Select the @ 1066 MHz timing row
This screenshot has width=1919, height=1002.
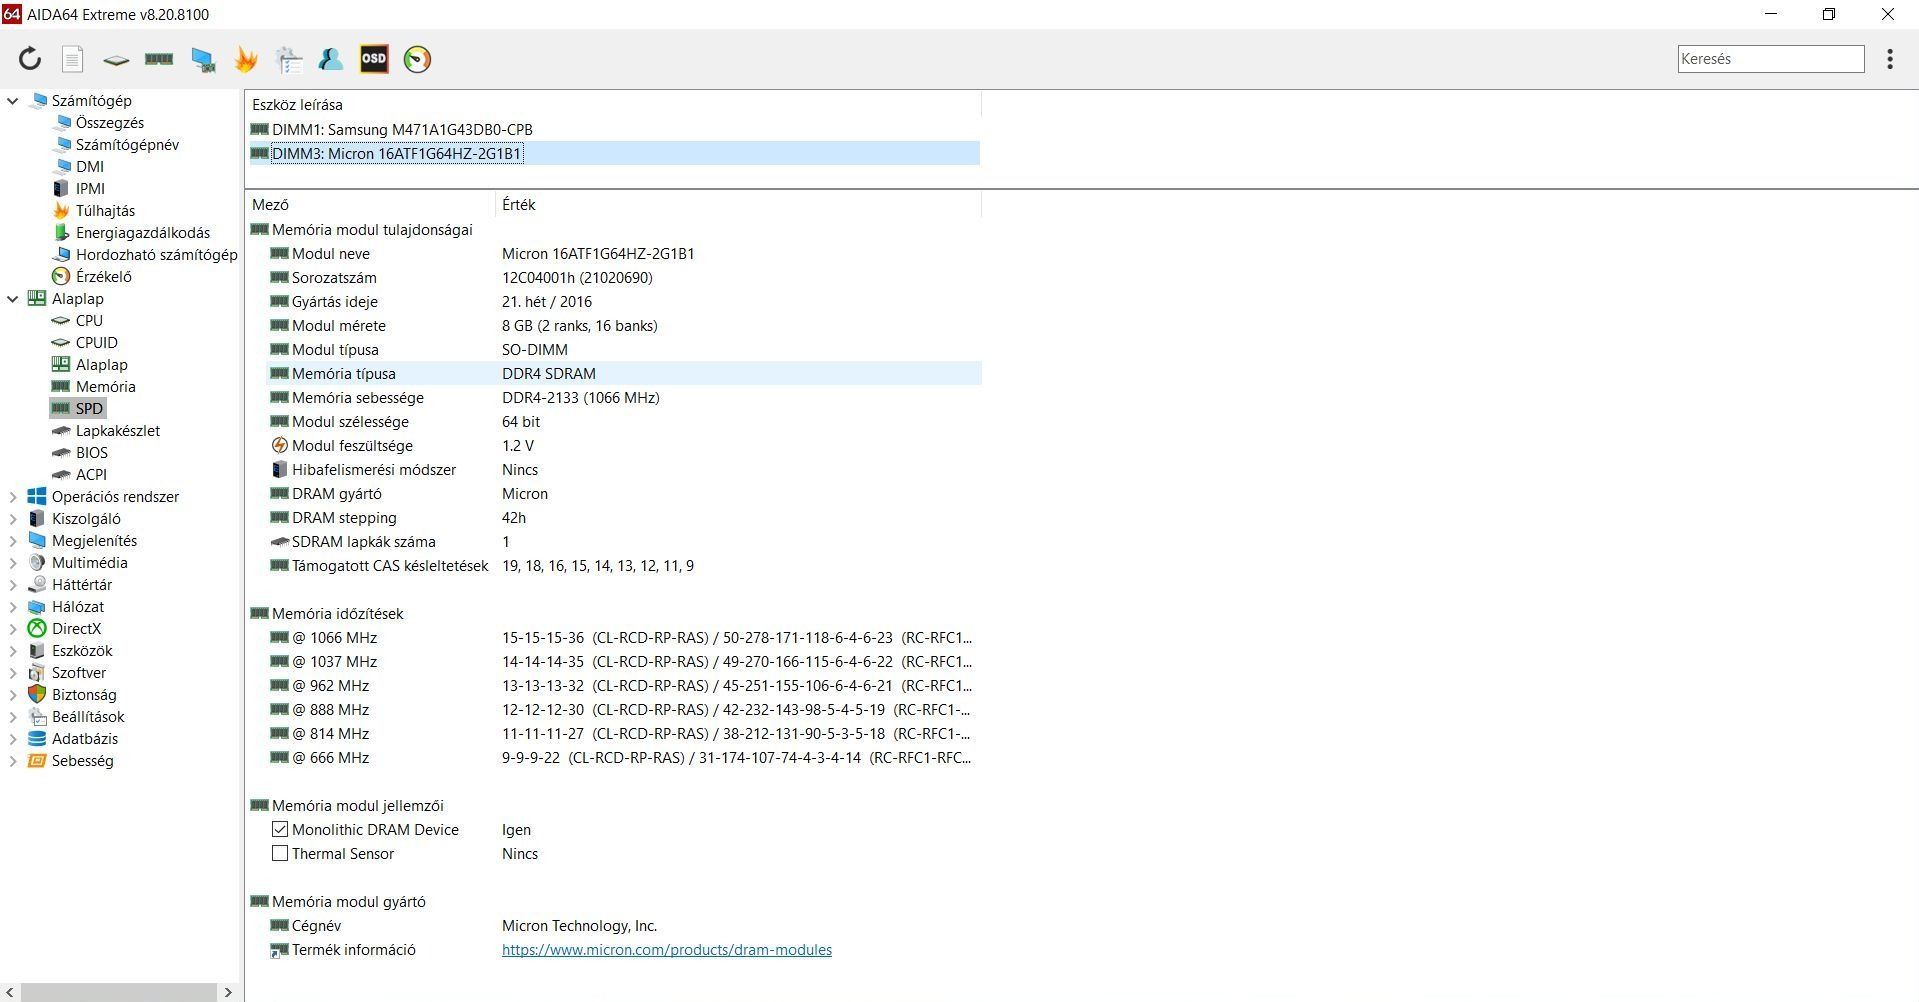click(624, 638)
